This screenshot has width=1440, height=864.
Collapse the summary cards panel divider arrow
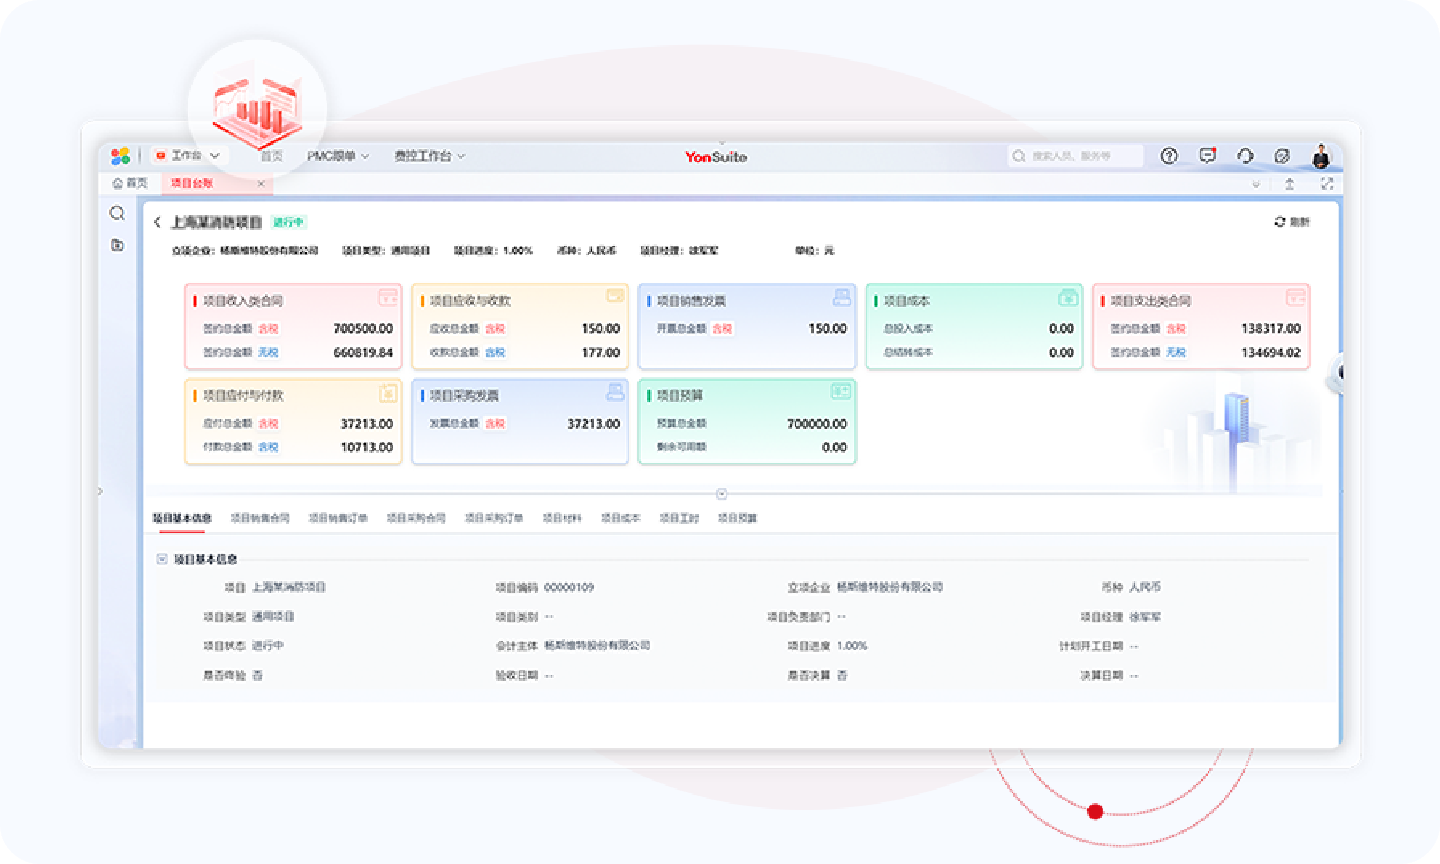click(x=721, y=494)
